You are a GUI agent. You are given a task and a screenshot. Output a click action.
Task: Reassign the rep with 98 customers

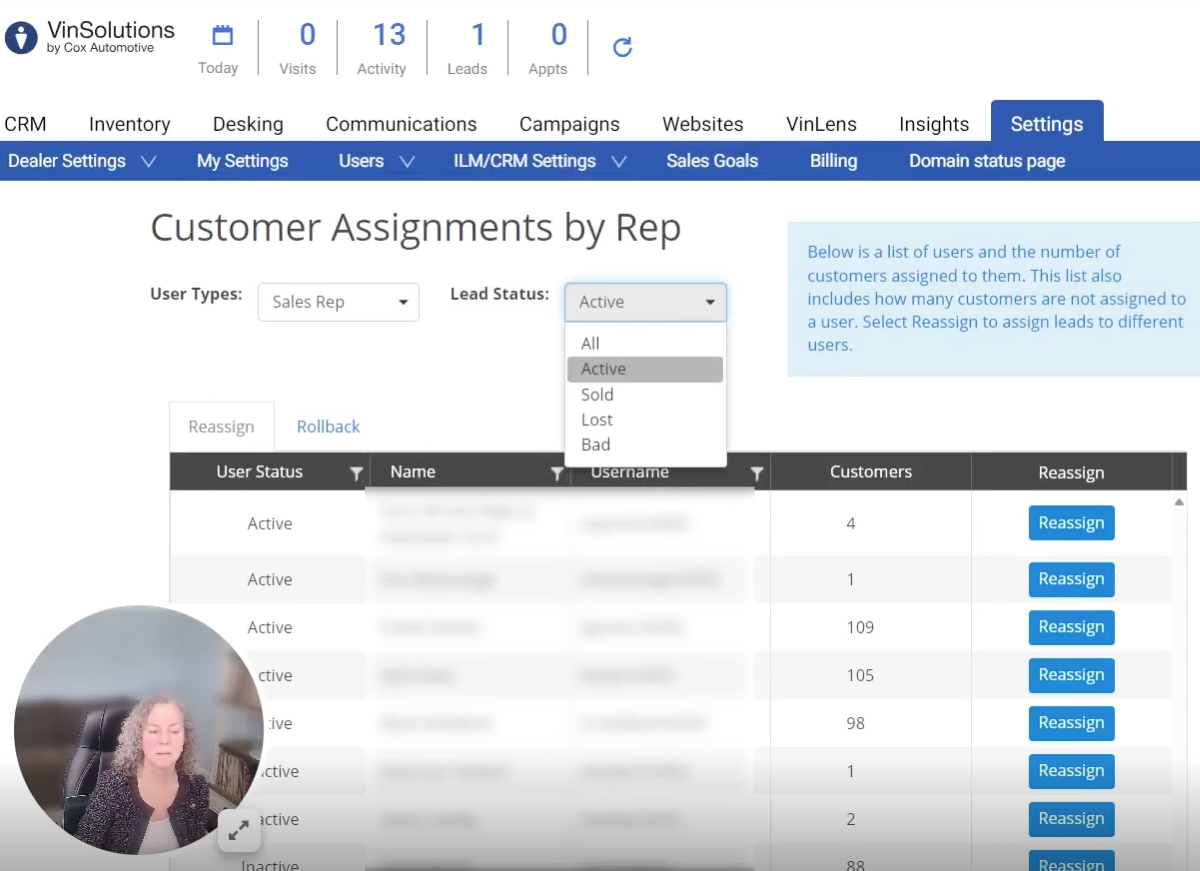[1071, 723]
